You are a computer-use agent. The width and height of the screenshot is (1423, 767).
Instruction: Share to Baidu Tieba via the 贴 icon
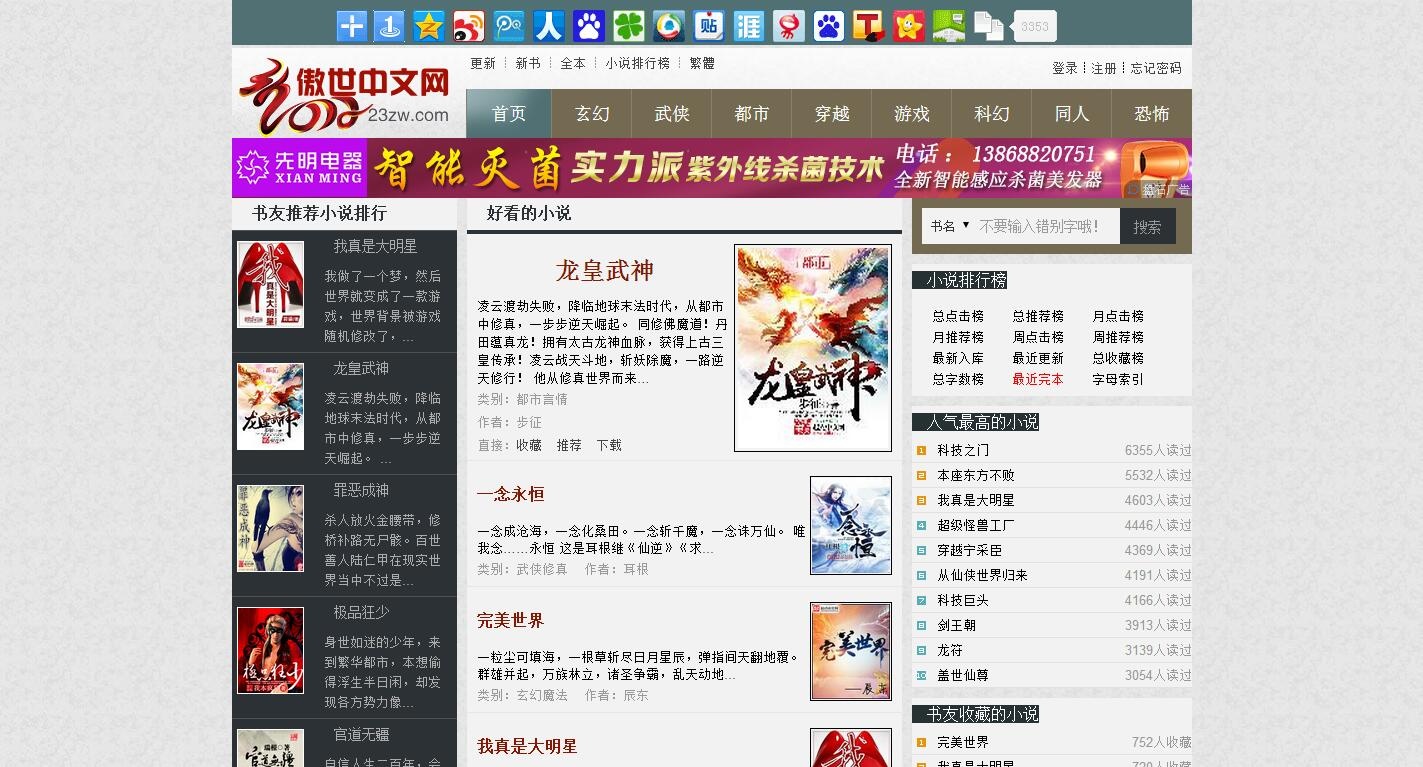pyautogui.click(x=709, y=26)
